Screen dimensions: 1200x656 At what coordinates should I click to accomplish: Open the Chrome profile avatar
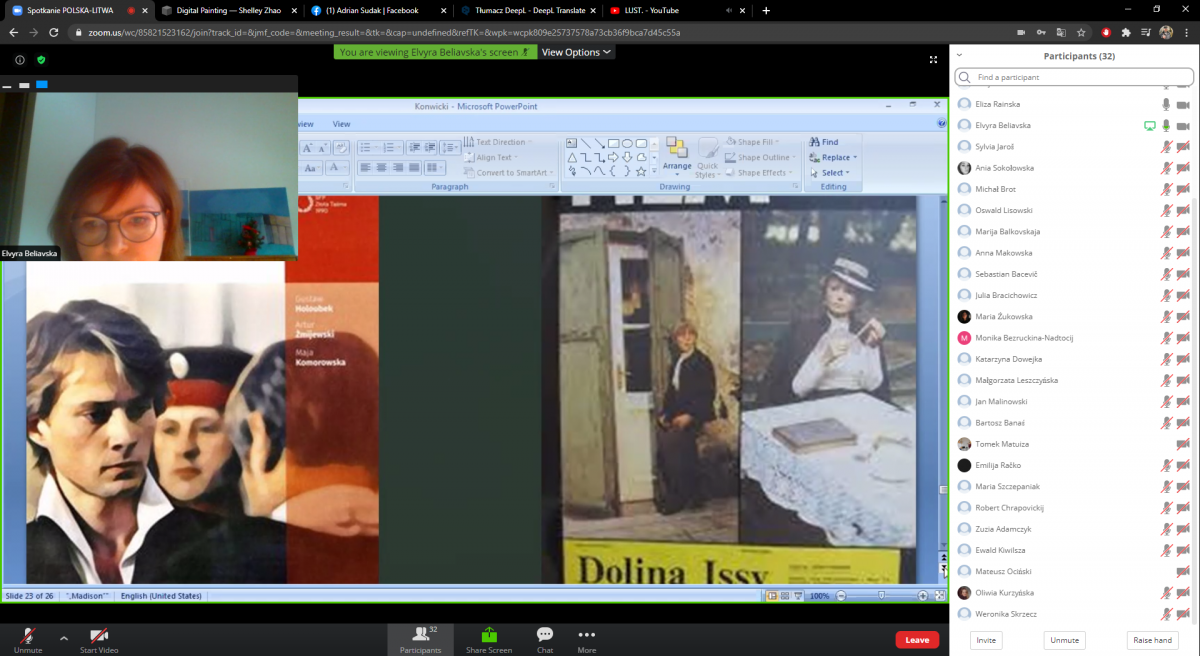(x=1166, y=32)
